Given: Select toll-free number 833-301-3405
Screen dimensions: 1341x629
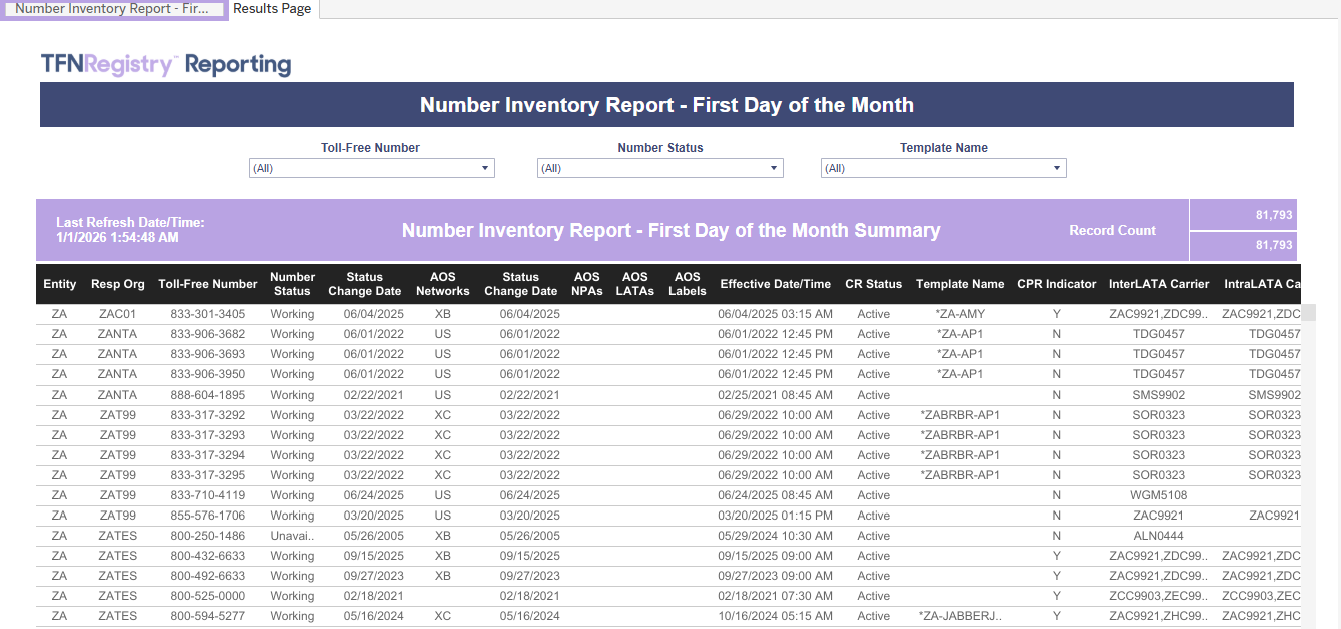Looking at the screenshot, I should pos(208,314).
